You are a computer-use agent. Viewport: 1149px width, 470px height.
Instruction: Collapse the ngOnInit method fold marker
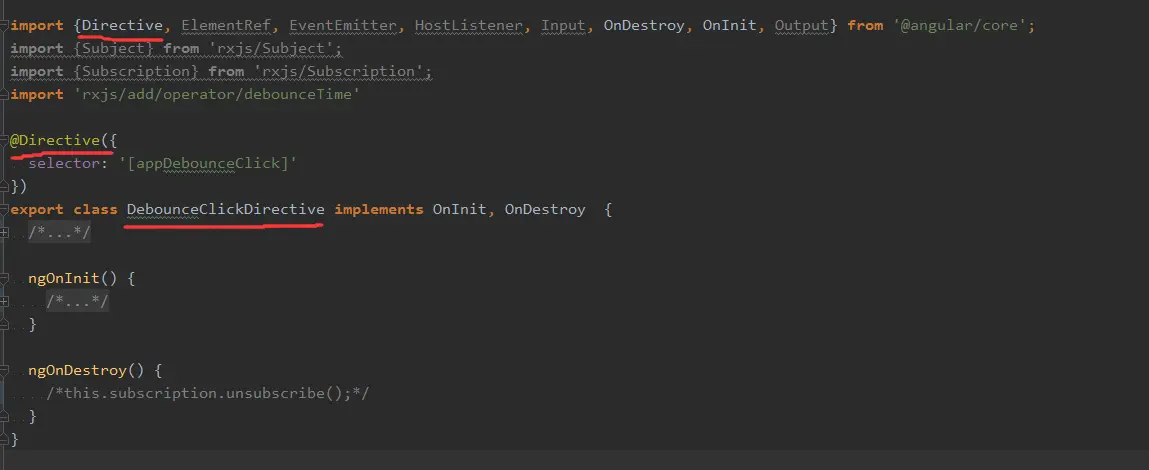[4, 279]
